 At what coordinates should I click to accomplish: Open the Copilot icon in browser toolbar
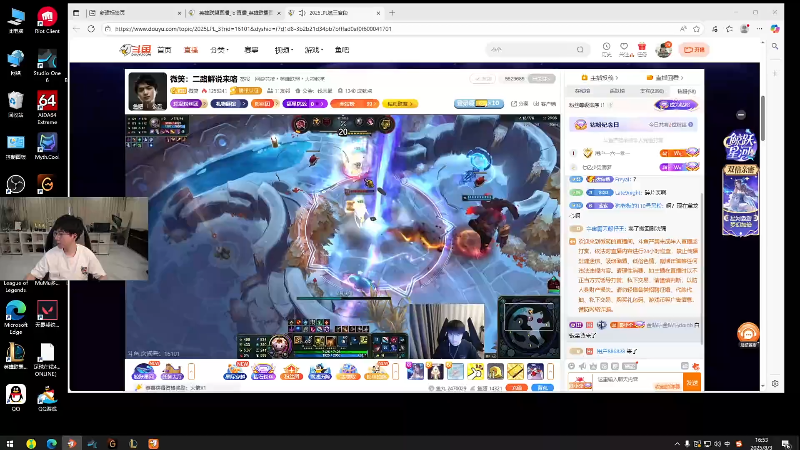pyautogui.click(x=775, y=29)
